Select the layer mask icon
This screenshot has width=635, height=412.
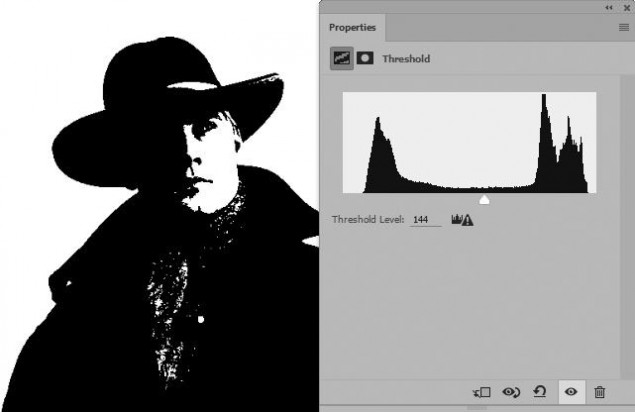[x=365, y=58]
